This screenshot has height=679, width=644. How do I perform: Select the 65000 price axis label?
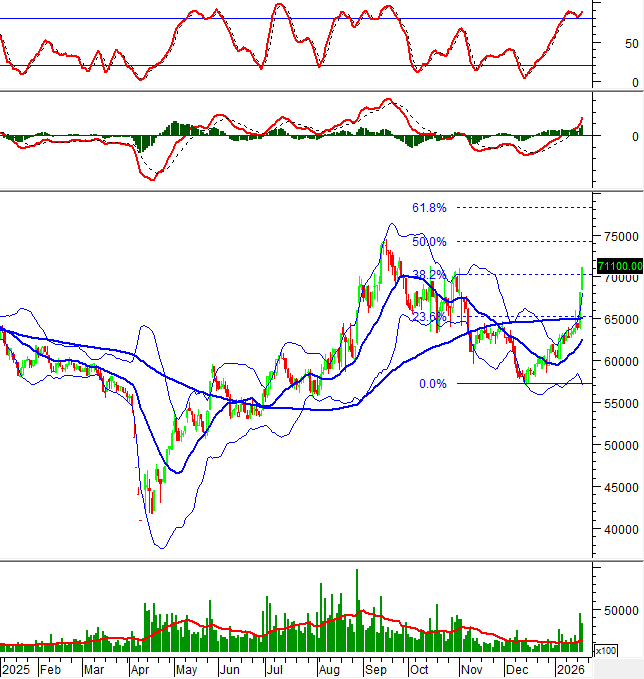click(x=622, y=320)
